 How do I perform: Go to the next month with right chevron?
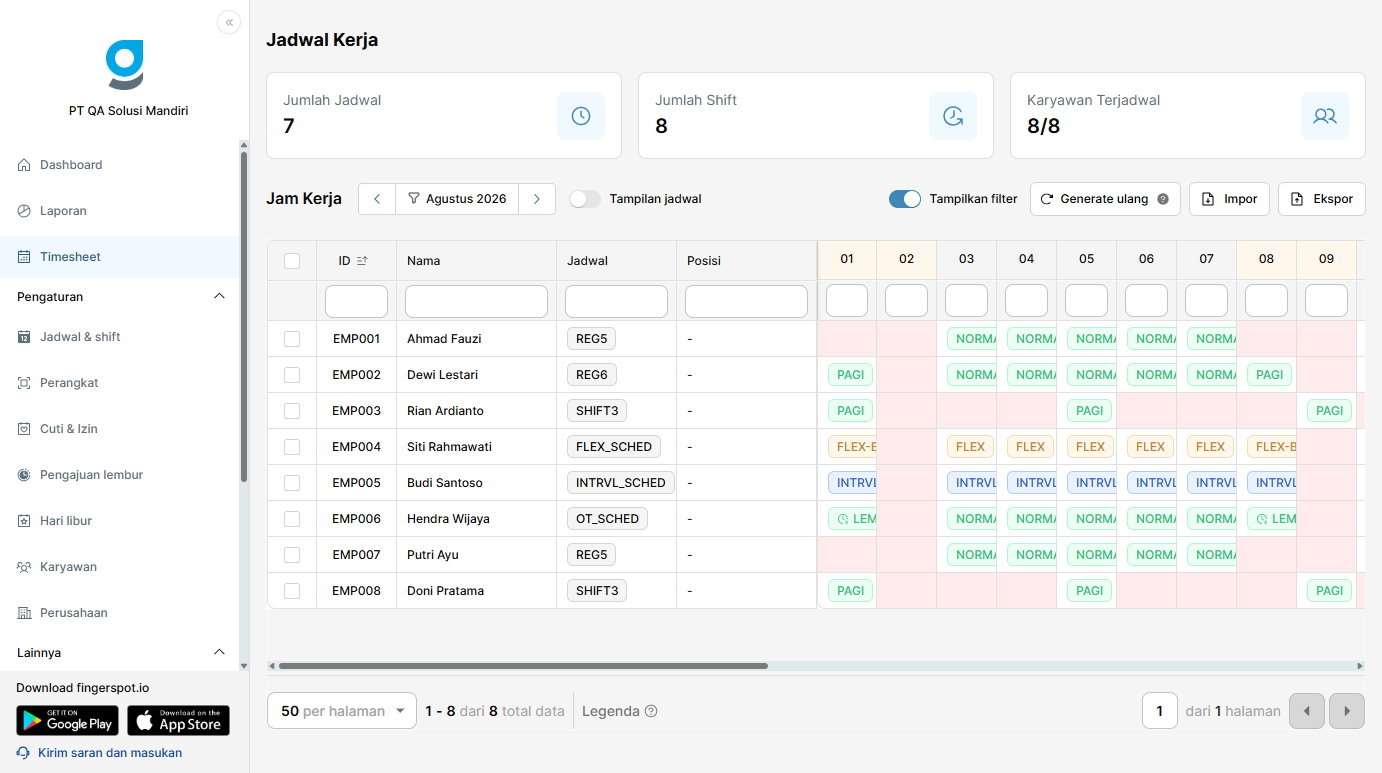tap(537, 199)
